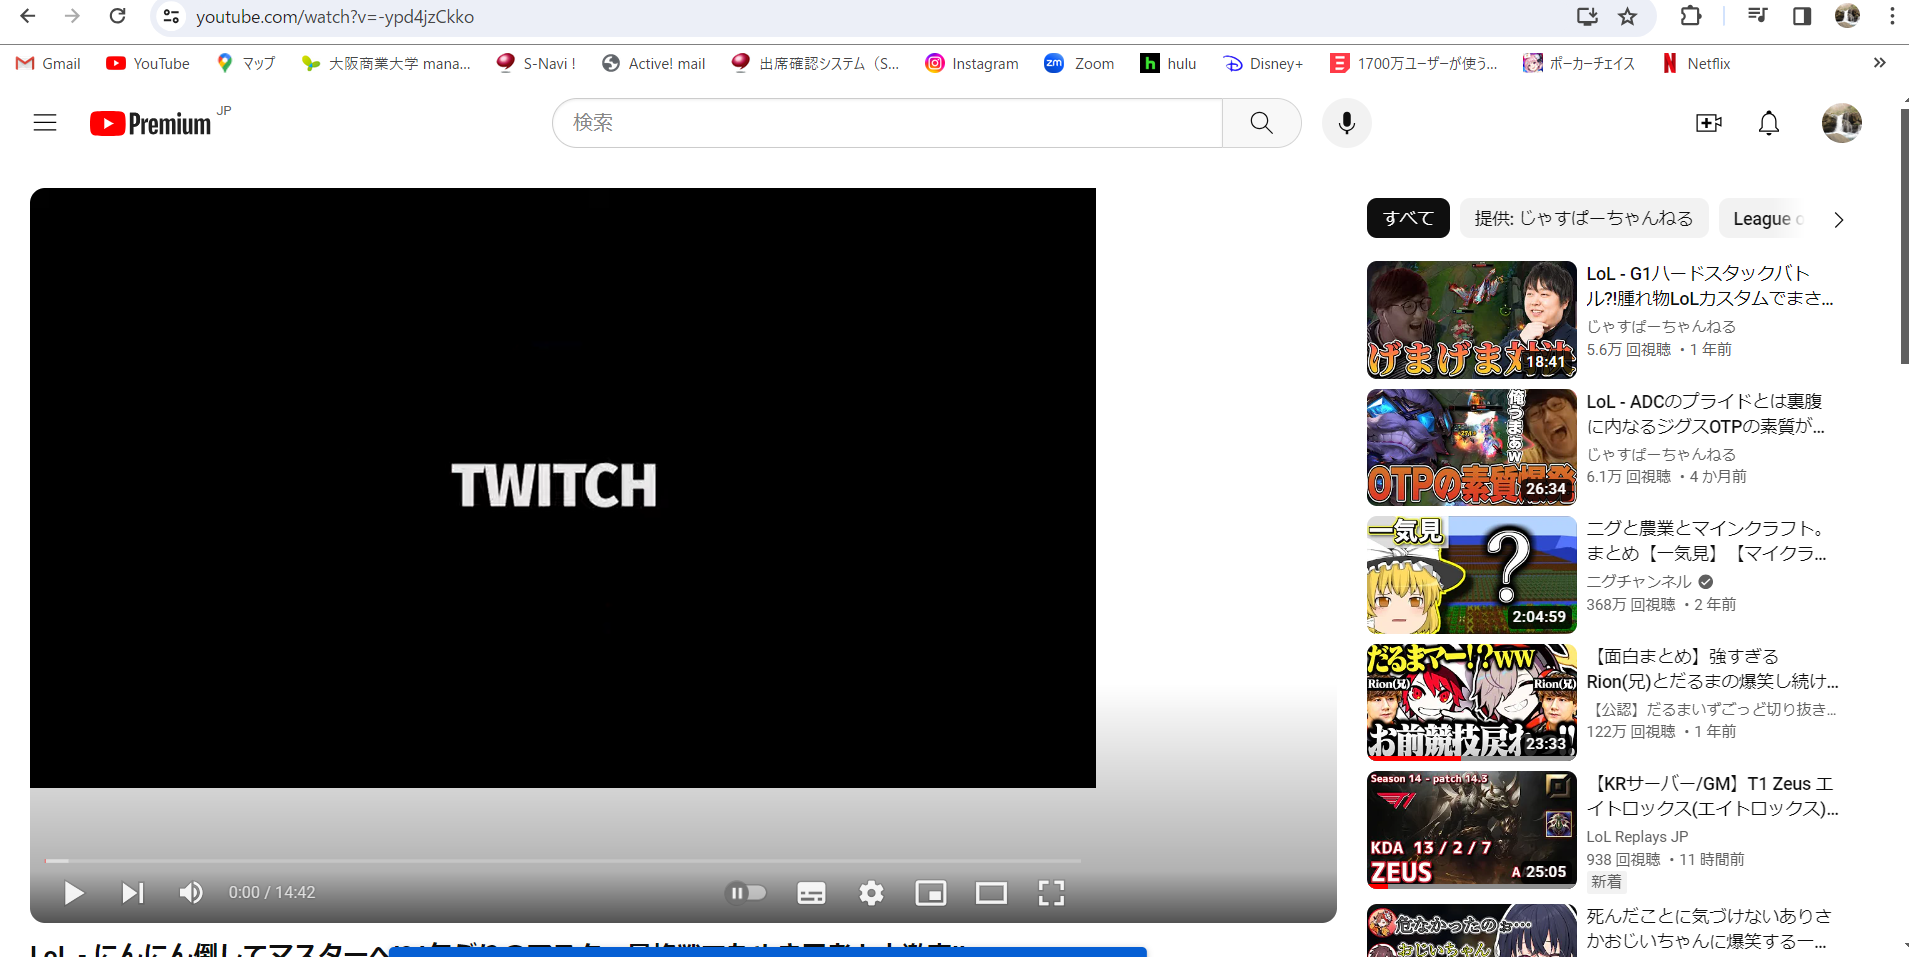The image size is (1909, 957).
Task: Open the YouTube hamburger guide menu
Action: pyautogui.click(x=45, y=123)
